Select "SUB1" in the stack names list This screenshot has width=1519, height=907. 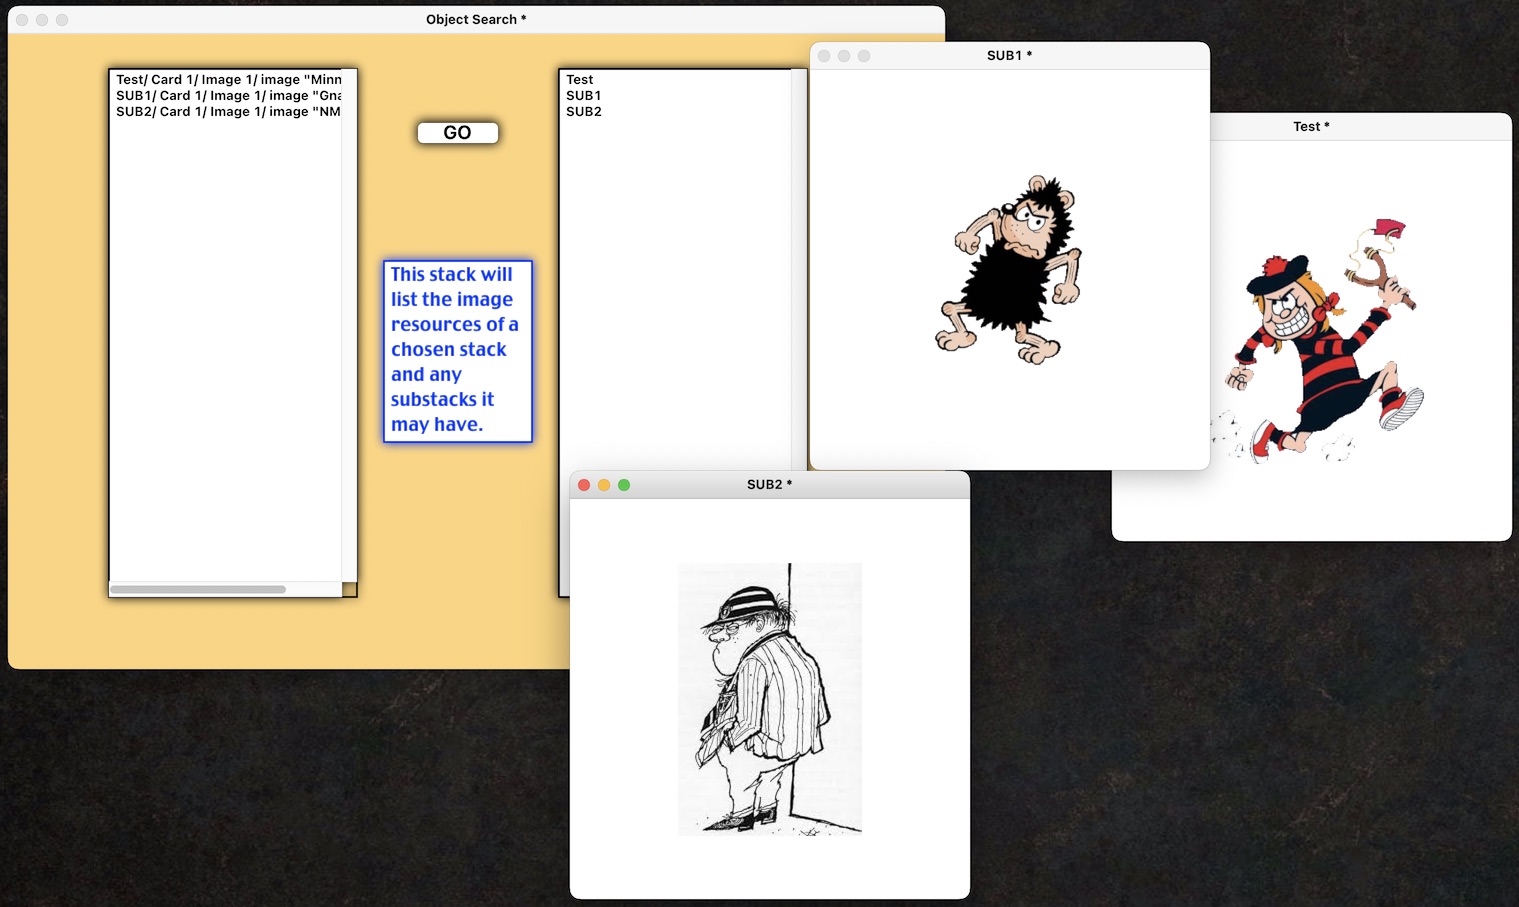pyautogui.click(x=584, y=96)
